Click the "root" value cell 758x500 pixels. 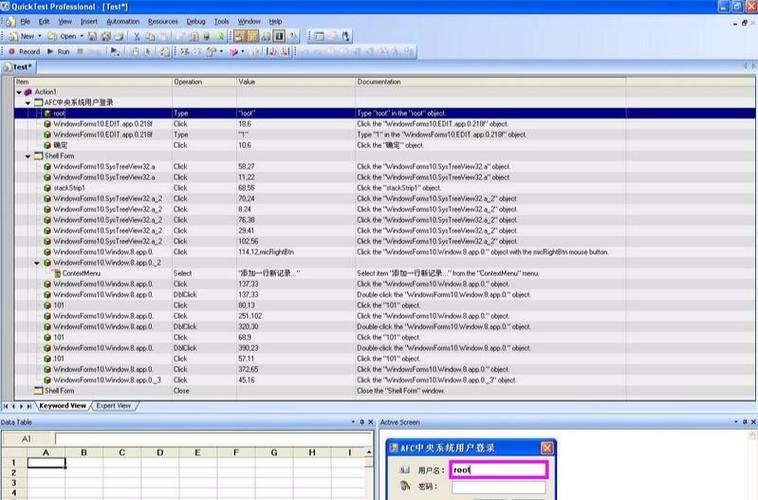pyautogui.click(x=296, y=113)
